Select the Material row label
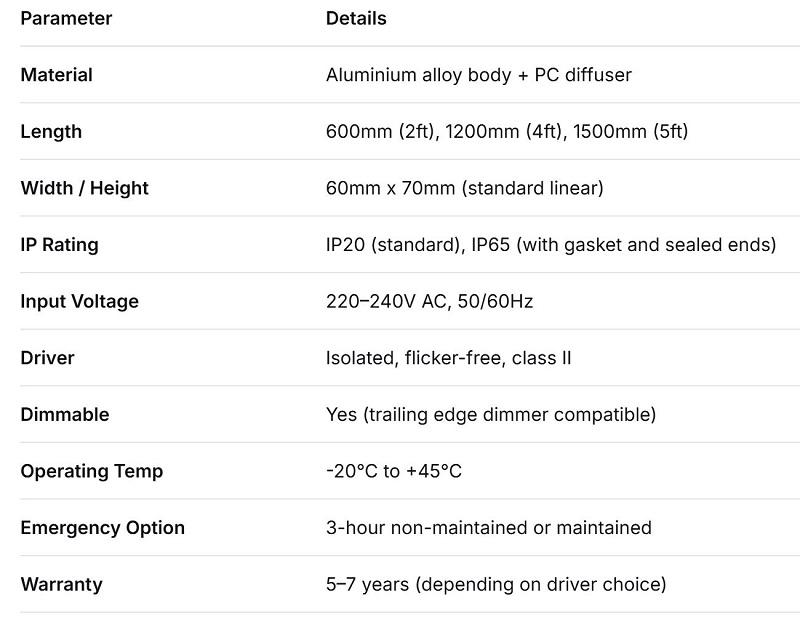Image resolution: width=800 pixels, height=619 pixels. coord(56,75)
